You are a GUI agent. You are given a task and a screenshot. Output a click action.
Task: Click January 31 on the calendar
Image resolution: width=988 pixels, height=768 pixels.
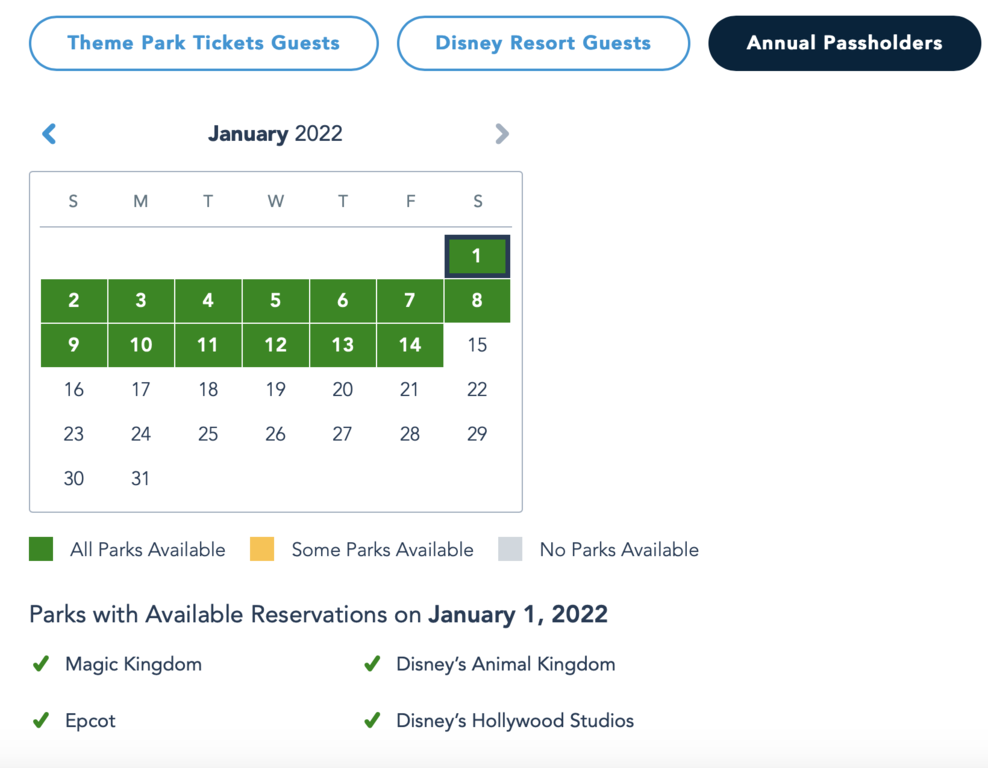tap(141, 479)
